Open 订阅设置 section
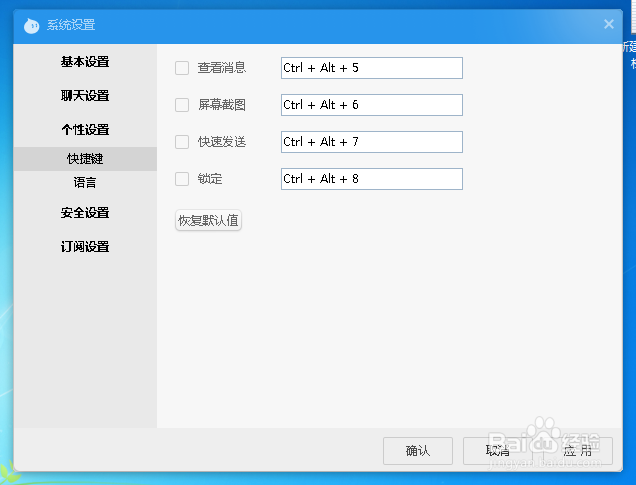The height and width of the screenshot is (485, 636). (x=85, y=247)
